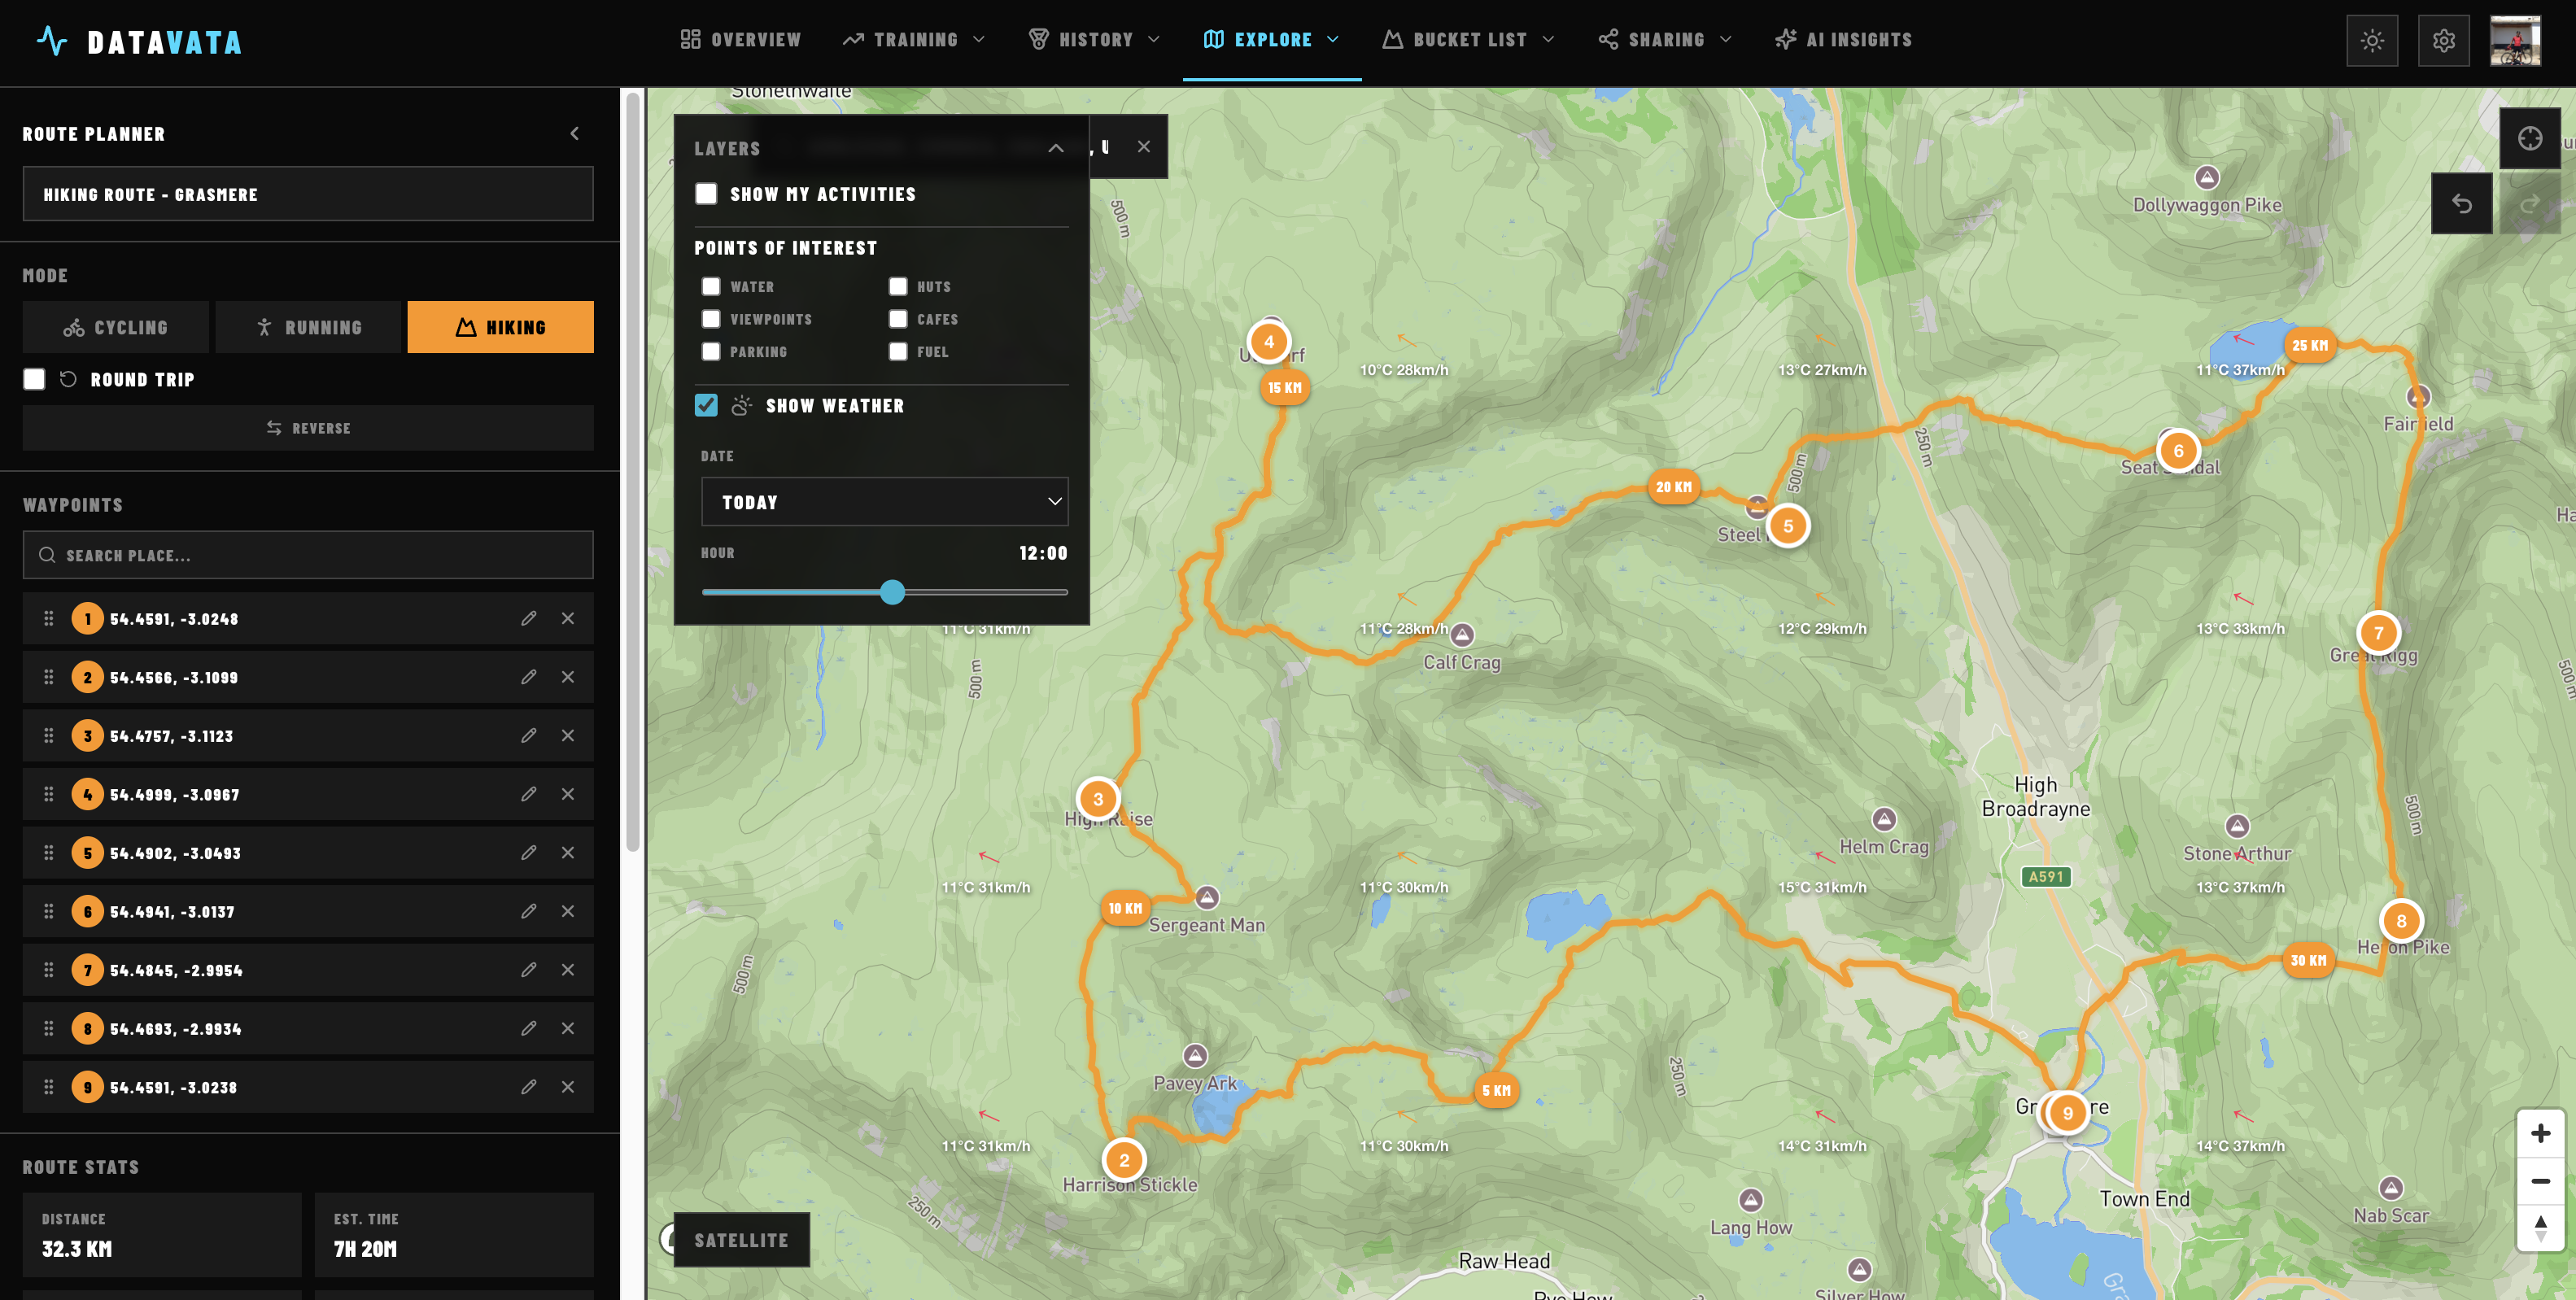Edit waypoint 9 at 54.4591, -3.0238
The height and width of the screenshot is (1300, 2576).
(x=528, y=1087)
